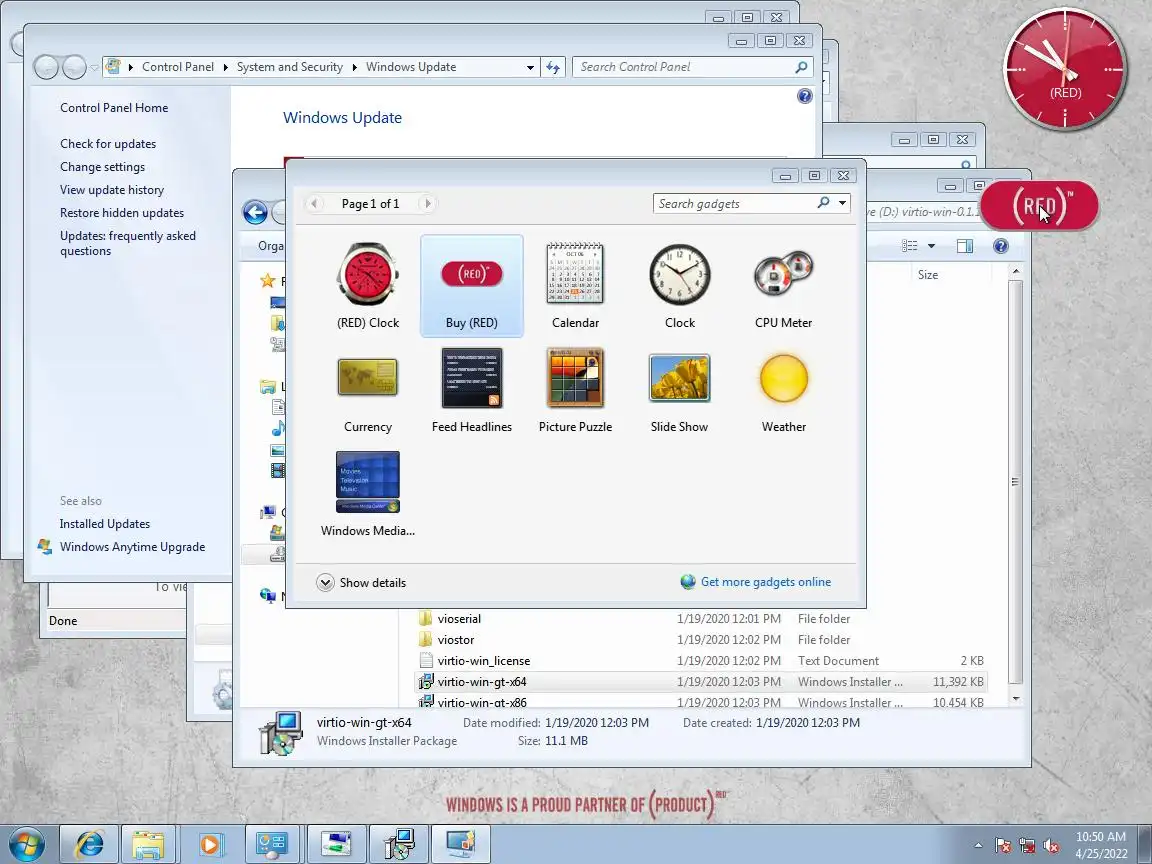1152x864 pixels.
Task: Open Windows Anytime Upgrade
Action: (x=132, y=547)
